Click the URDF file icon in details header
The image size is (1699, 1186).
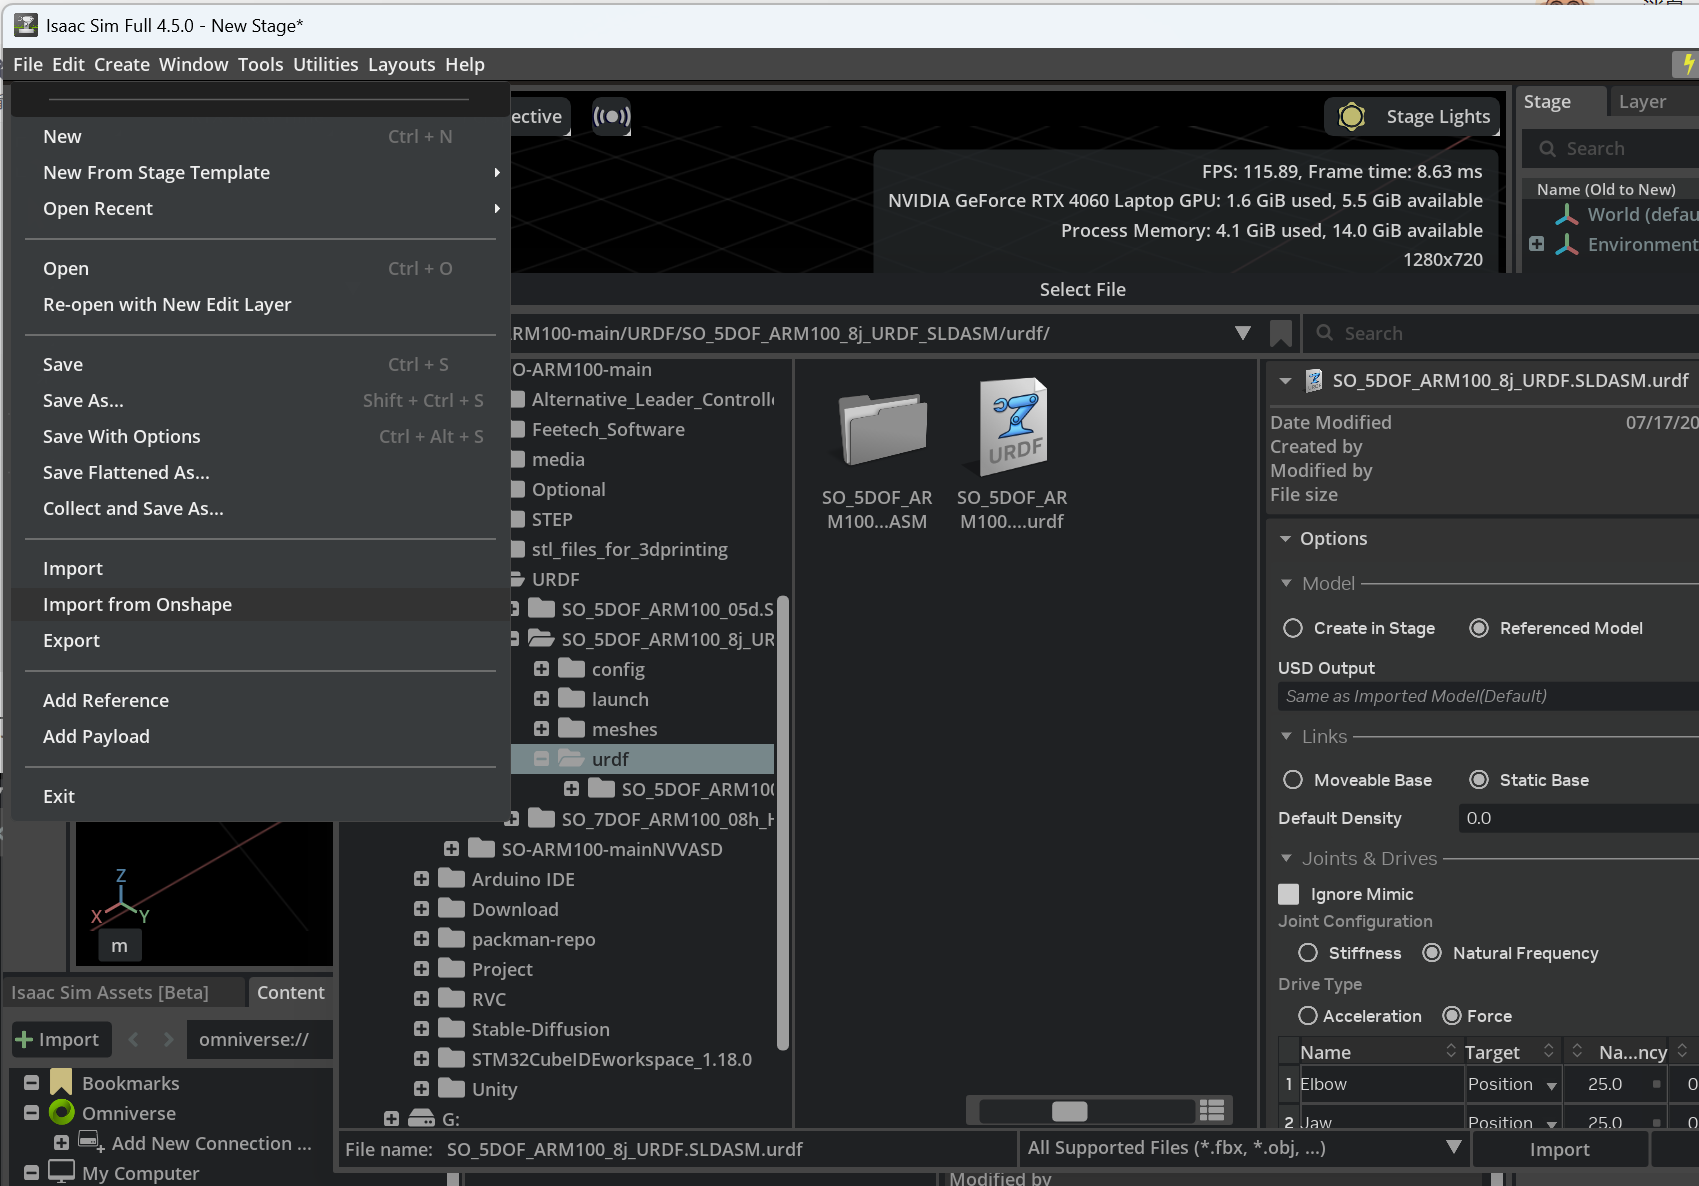(1314, 380)
